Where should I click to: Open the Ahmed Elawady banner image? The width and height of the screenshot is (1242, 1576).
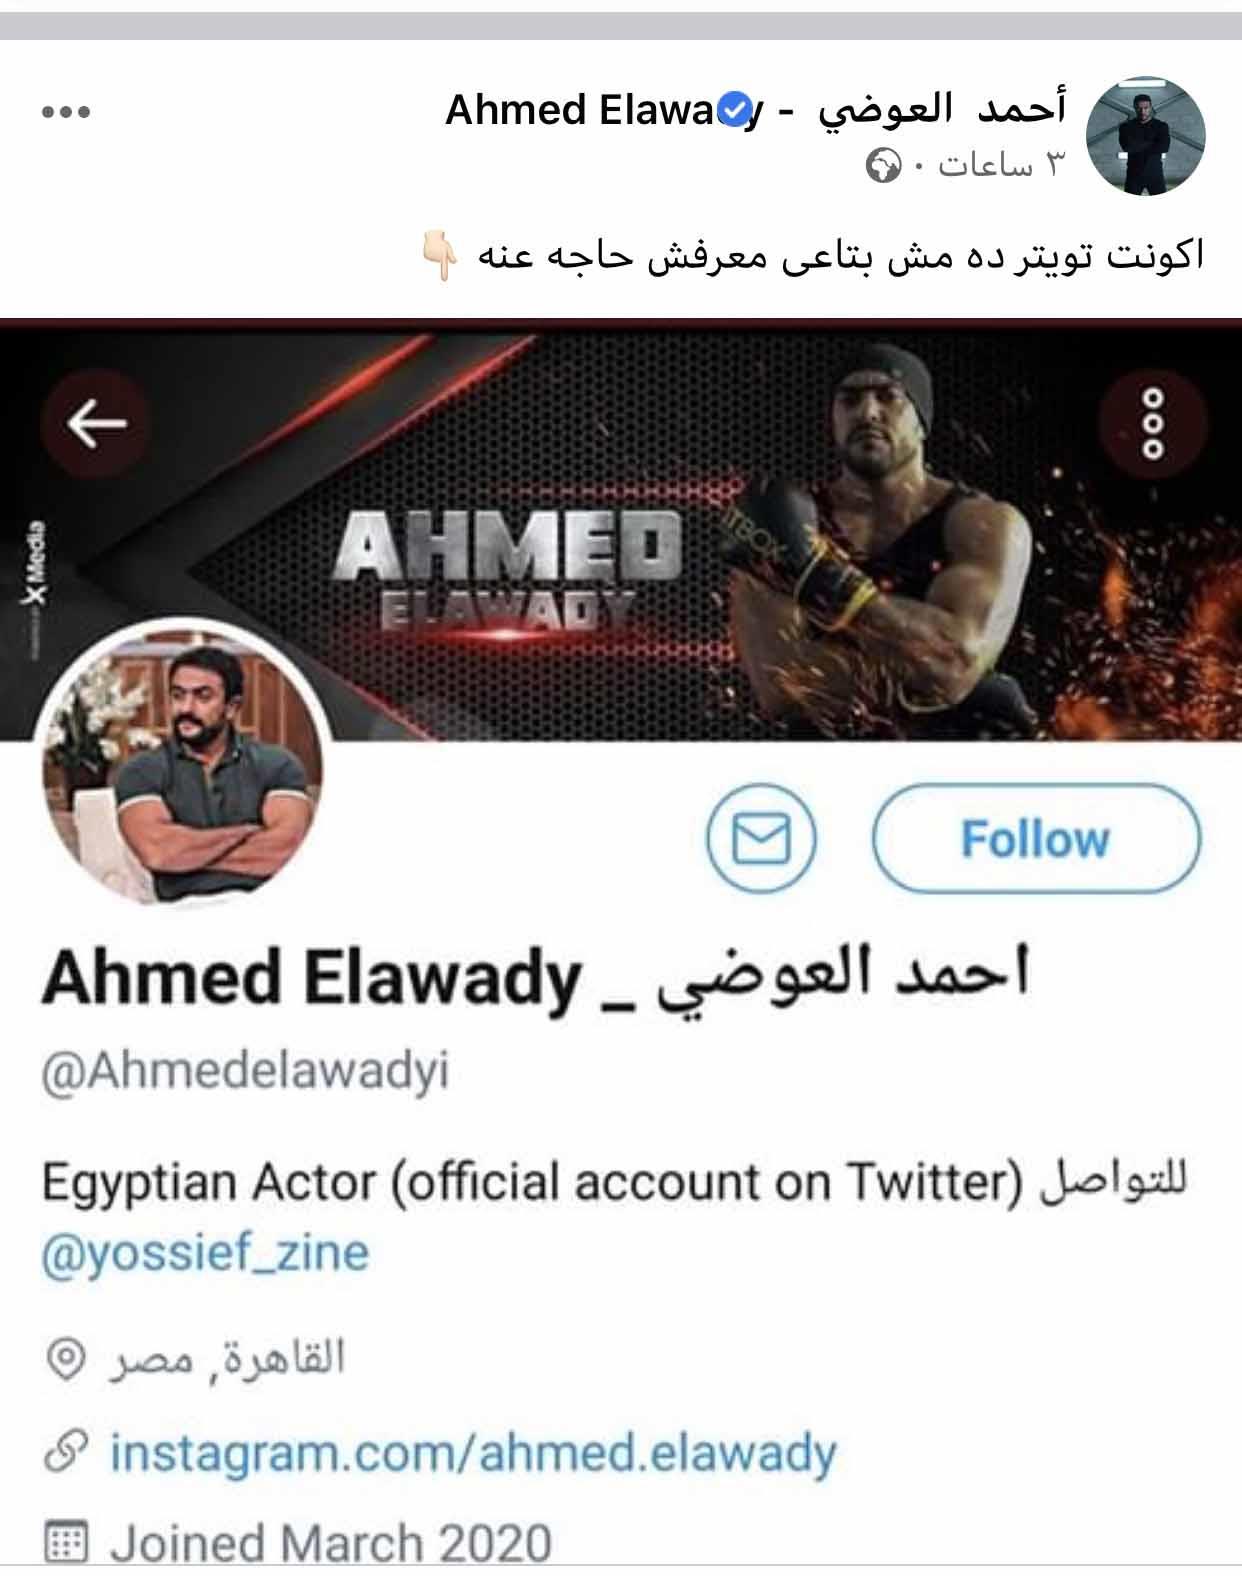(x=621, y=531)
